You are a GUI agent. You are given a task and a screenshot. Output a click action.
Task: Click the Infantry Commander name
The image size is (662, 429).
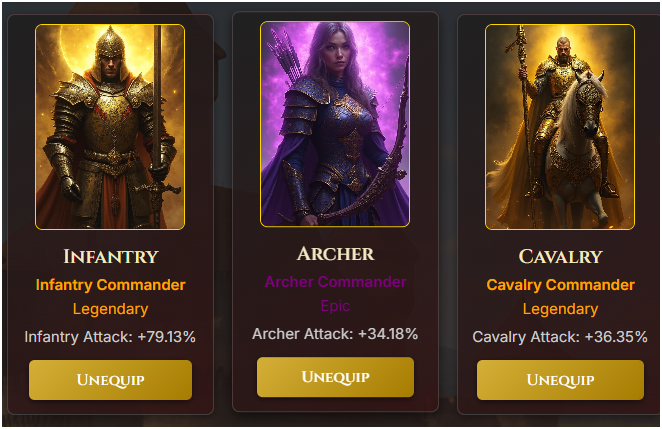pos(111,285)
